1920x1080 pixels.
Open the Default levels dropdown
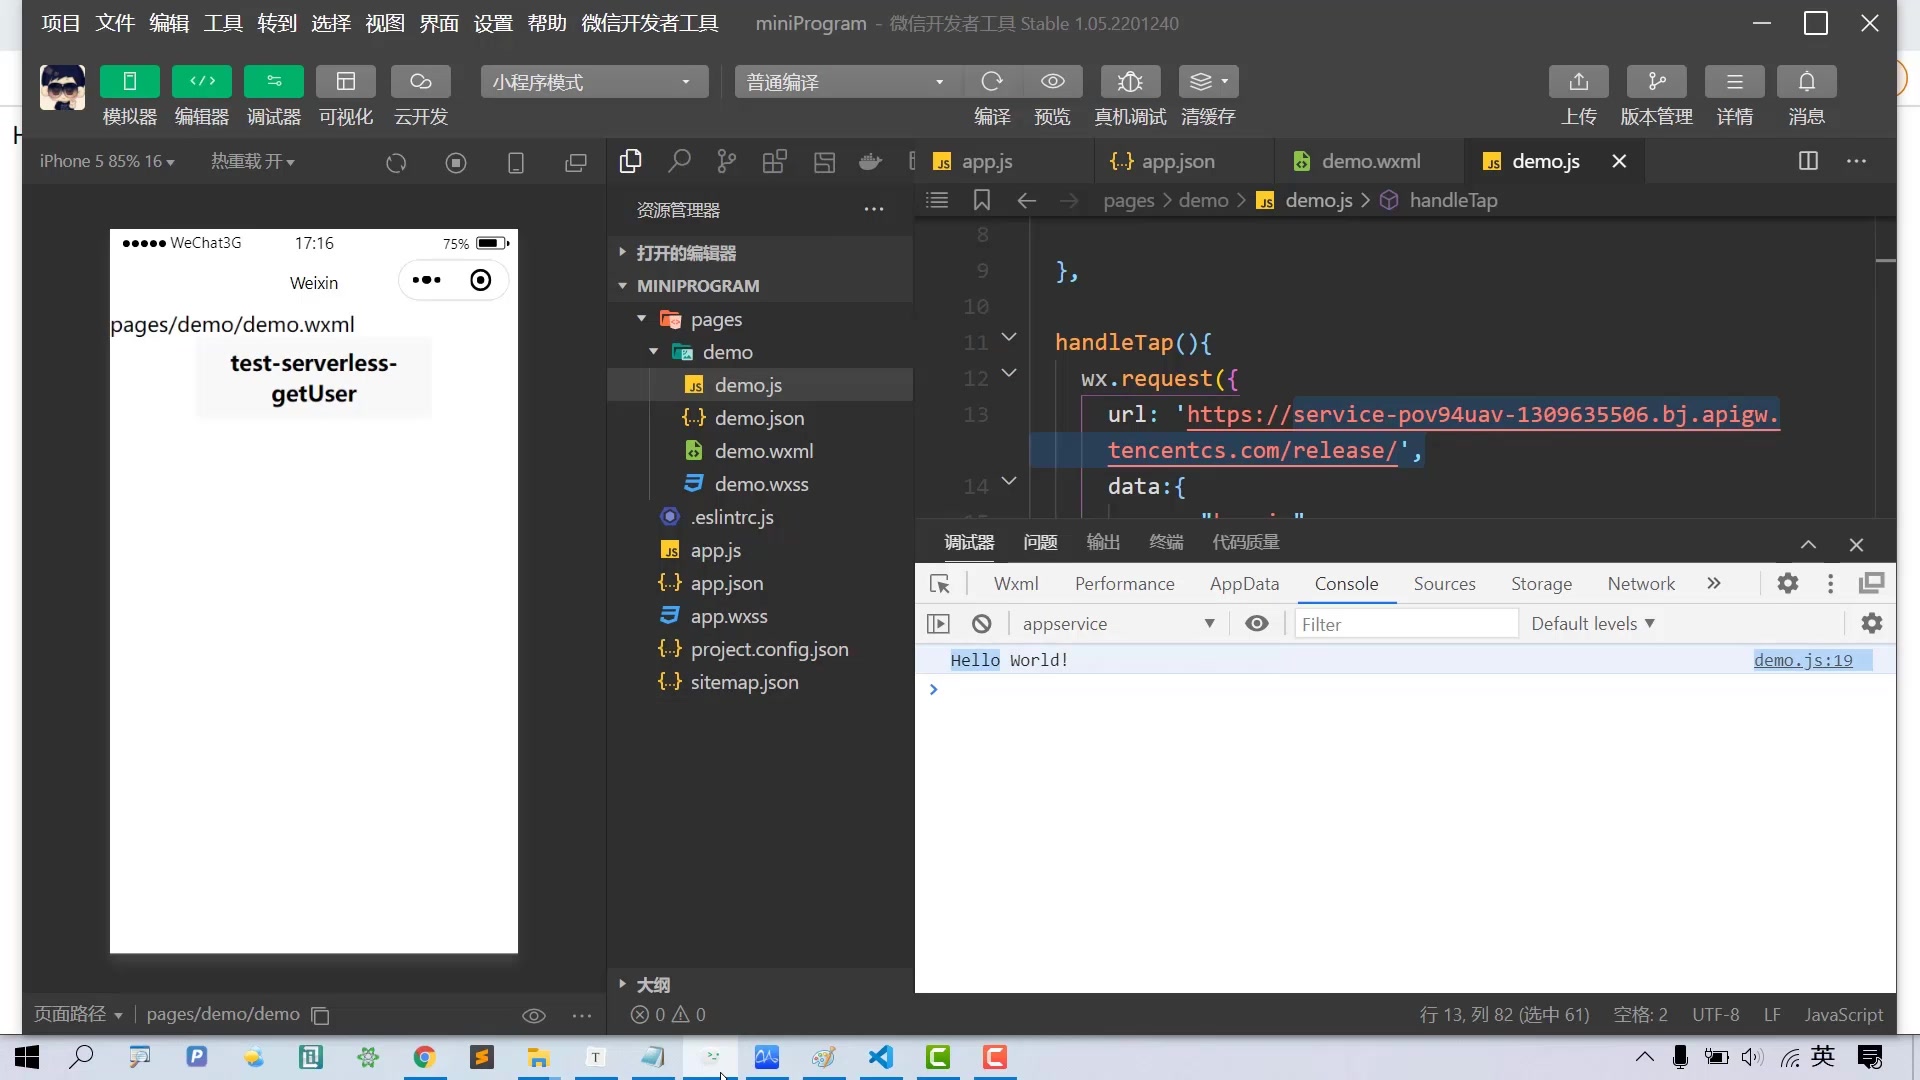point(1593,624)
